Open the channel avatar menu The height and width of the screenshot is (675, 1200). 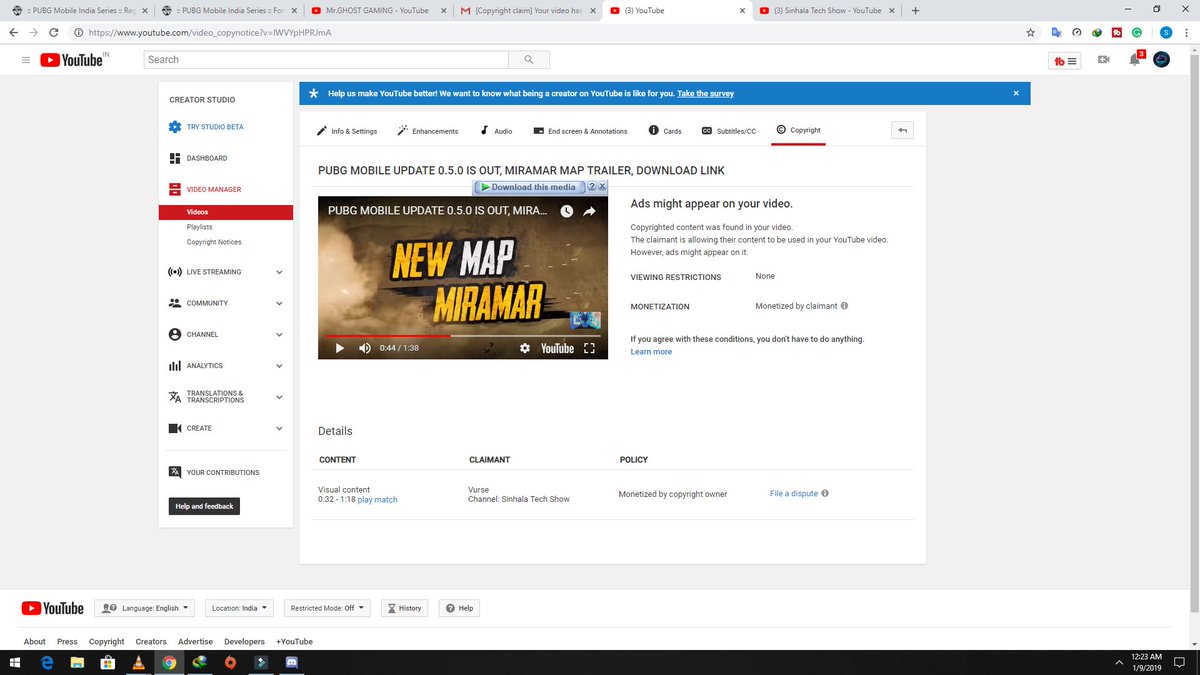click(1161, 60)
